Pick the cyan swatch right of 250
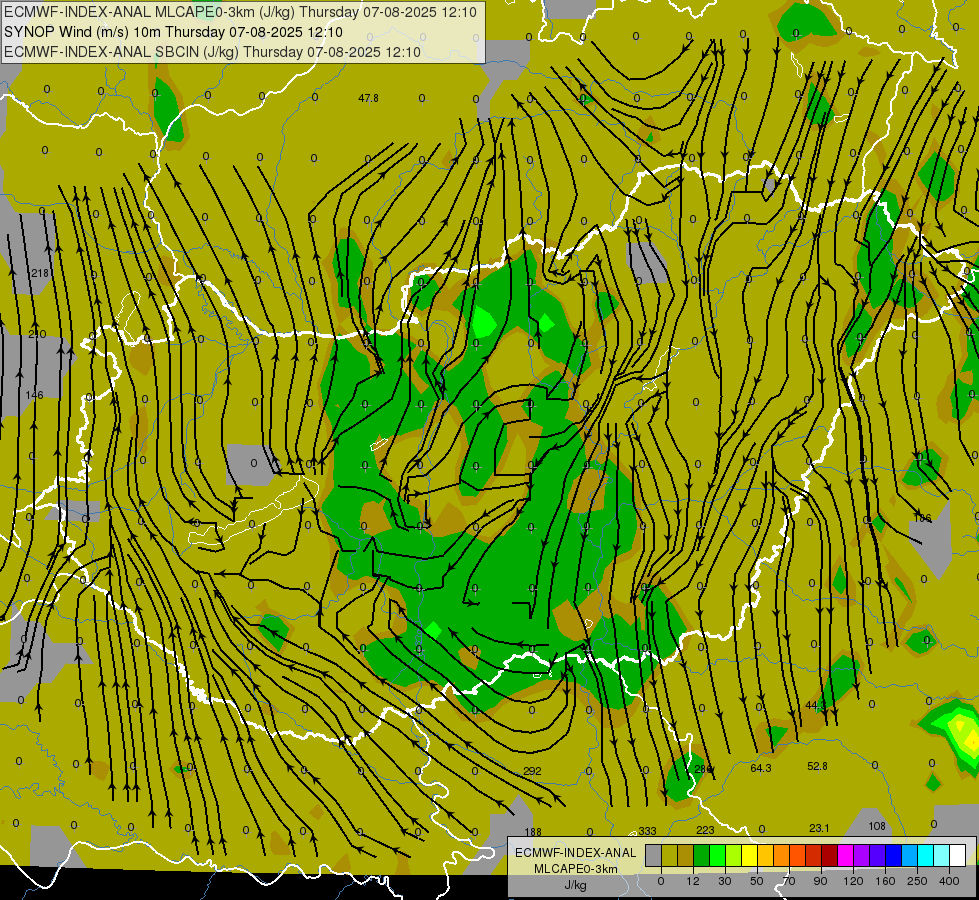979x900 pixels. tap(926, 855)
